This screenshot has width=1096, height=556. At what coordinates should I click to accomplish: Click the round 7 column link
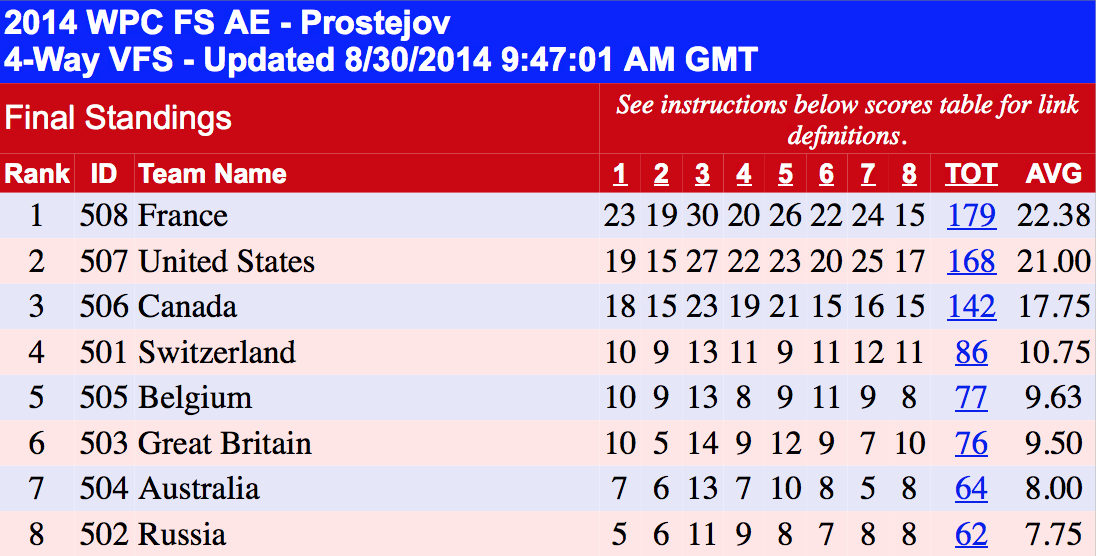point(867,174)
